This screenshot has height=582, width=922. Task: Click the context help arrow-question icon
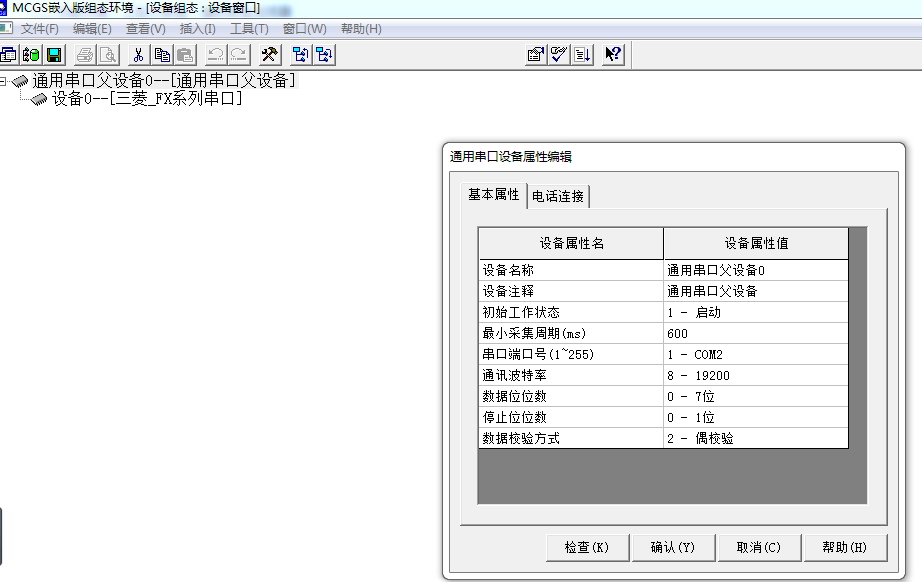tap(613, 54)
